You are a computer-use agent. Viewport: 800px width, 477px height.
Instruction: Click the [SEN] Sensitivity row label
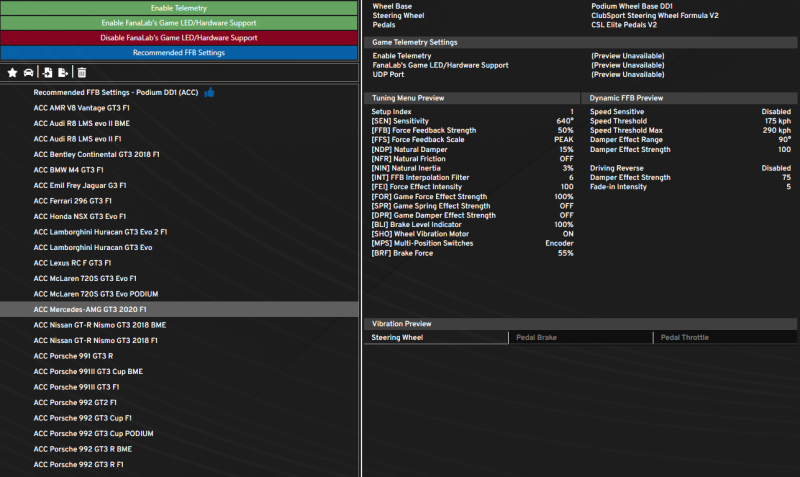[x=400, y=121]
